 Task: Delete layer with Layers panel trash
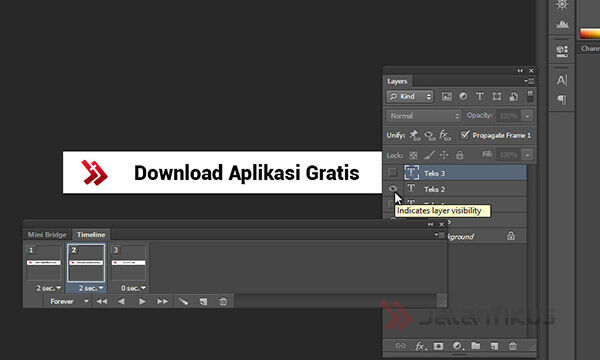point(513,346)
